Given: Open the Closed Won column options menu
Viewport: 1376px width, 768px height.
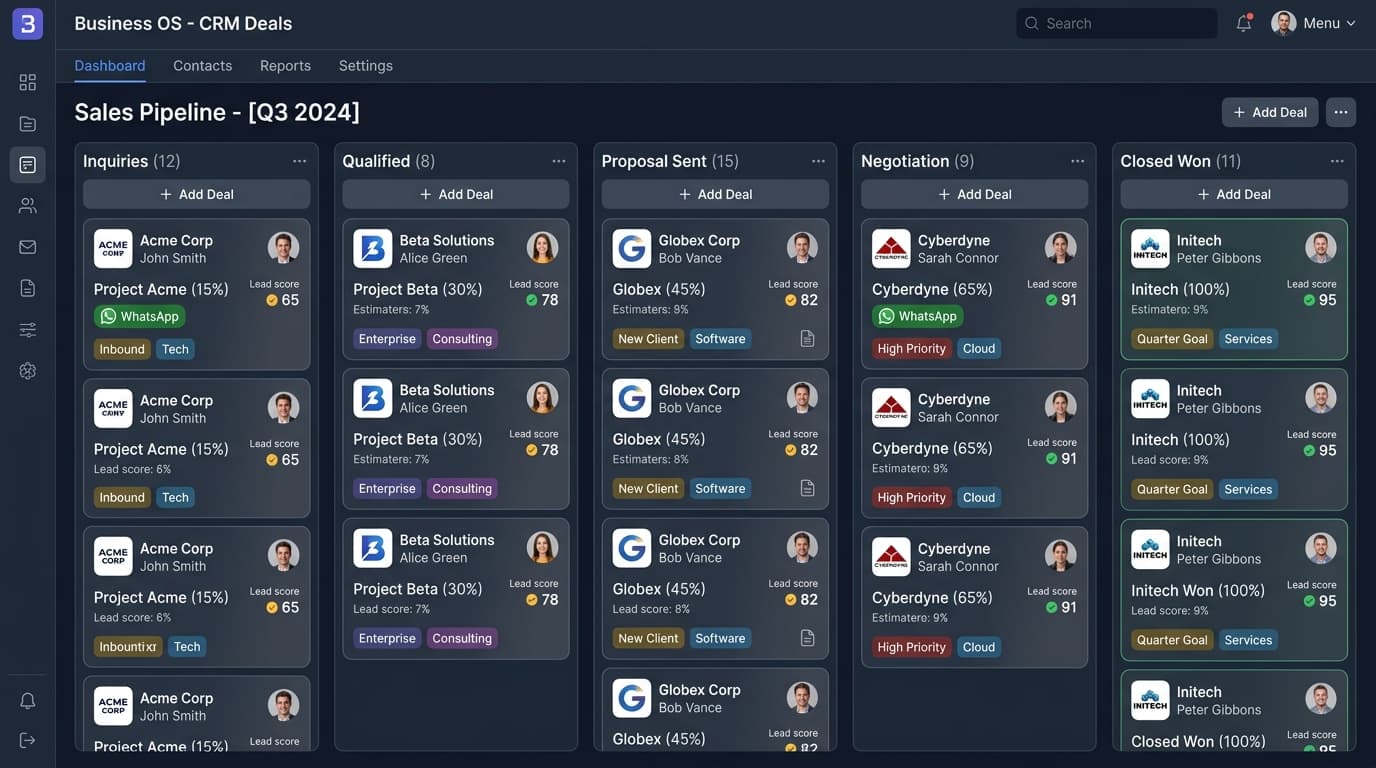Looking at the screenshot, I should 1337,161.
